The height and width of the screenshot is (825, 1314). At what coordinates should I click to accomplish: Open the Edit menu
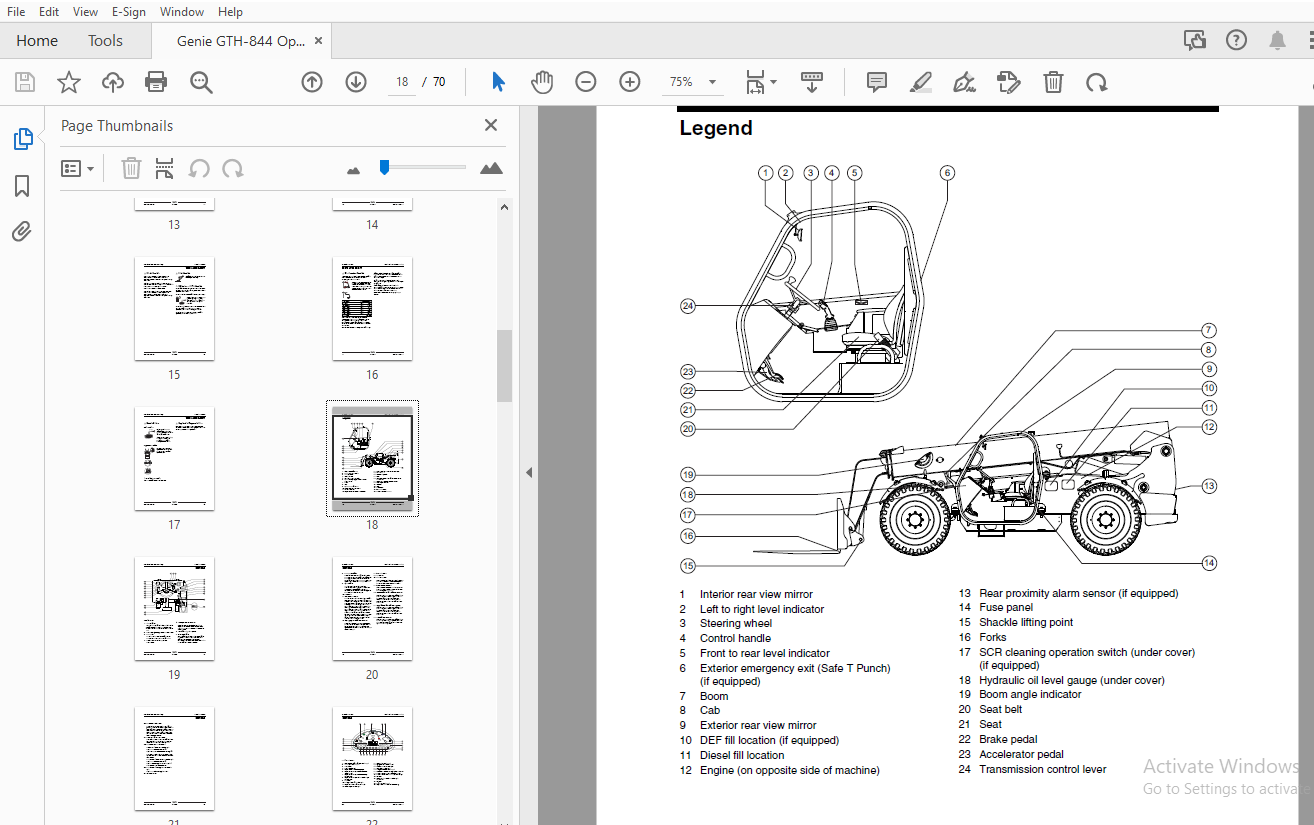point(49,12)
